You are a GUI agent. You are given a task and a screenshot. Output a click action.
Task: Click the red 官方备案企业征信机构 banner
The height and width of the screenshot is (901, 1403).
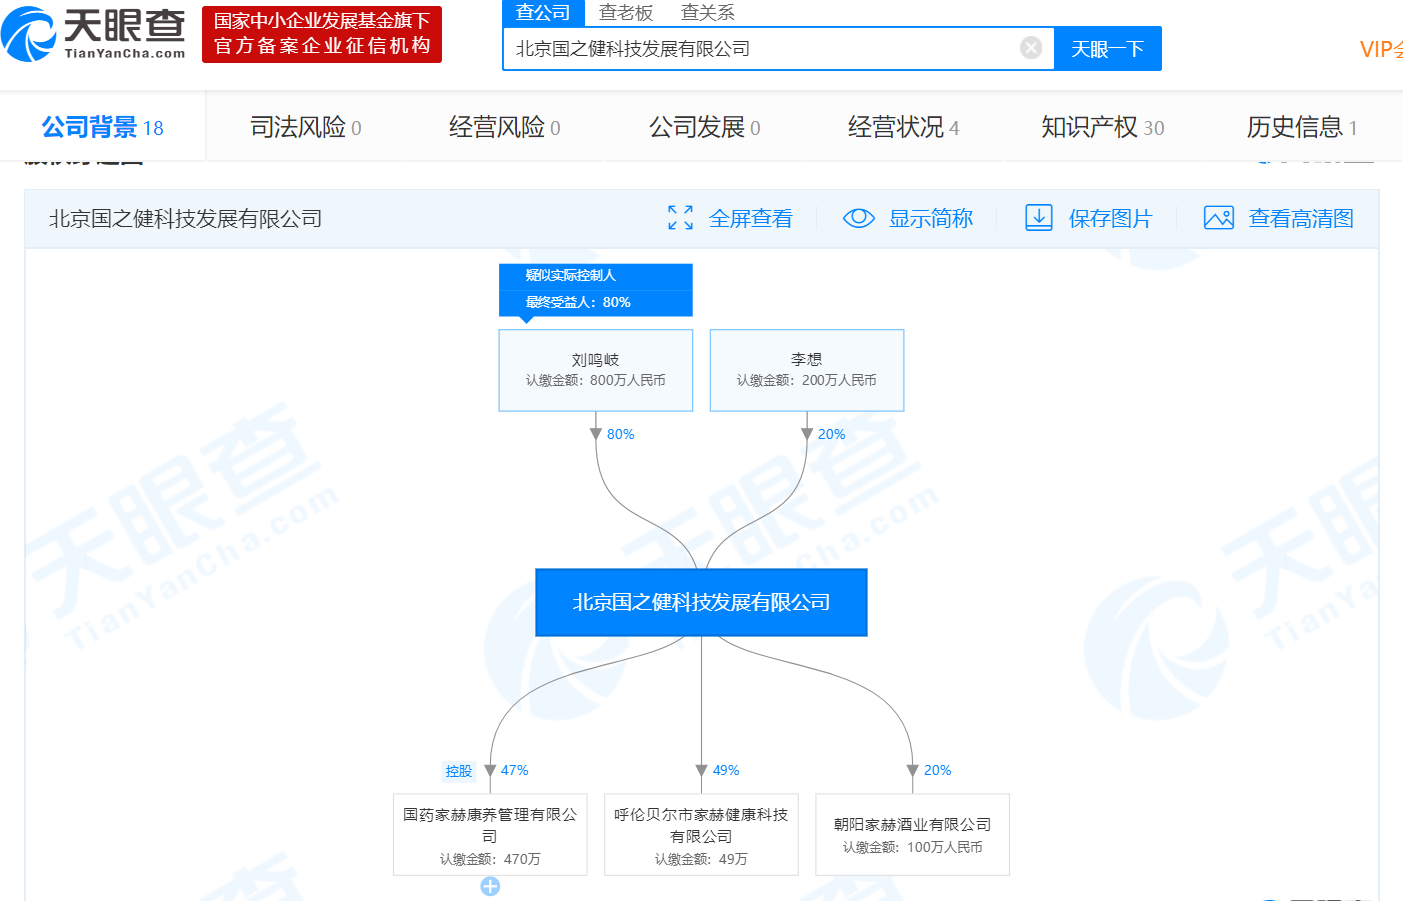click(x=321, y=34)
